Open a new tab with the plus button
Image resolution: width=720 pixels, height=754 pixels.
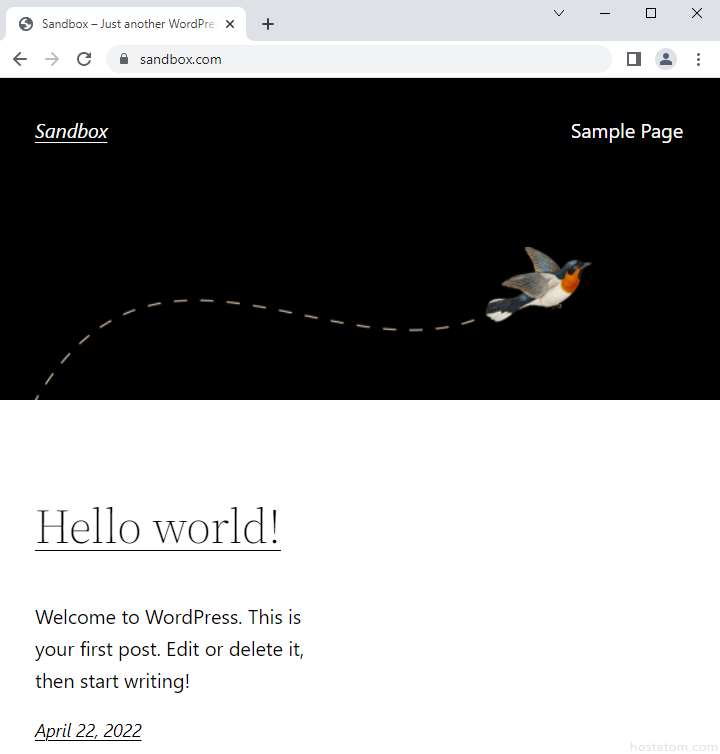tap(268, 24)
